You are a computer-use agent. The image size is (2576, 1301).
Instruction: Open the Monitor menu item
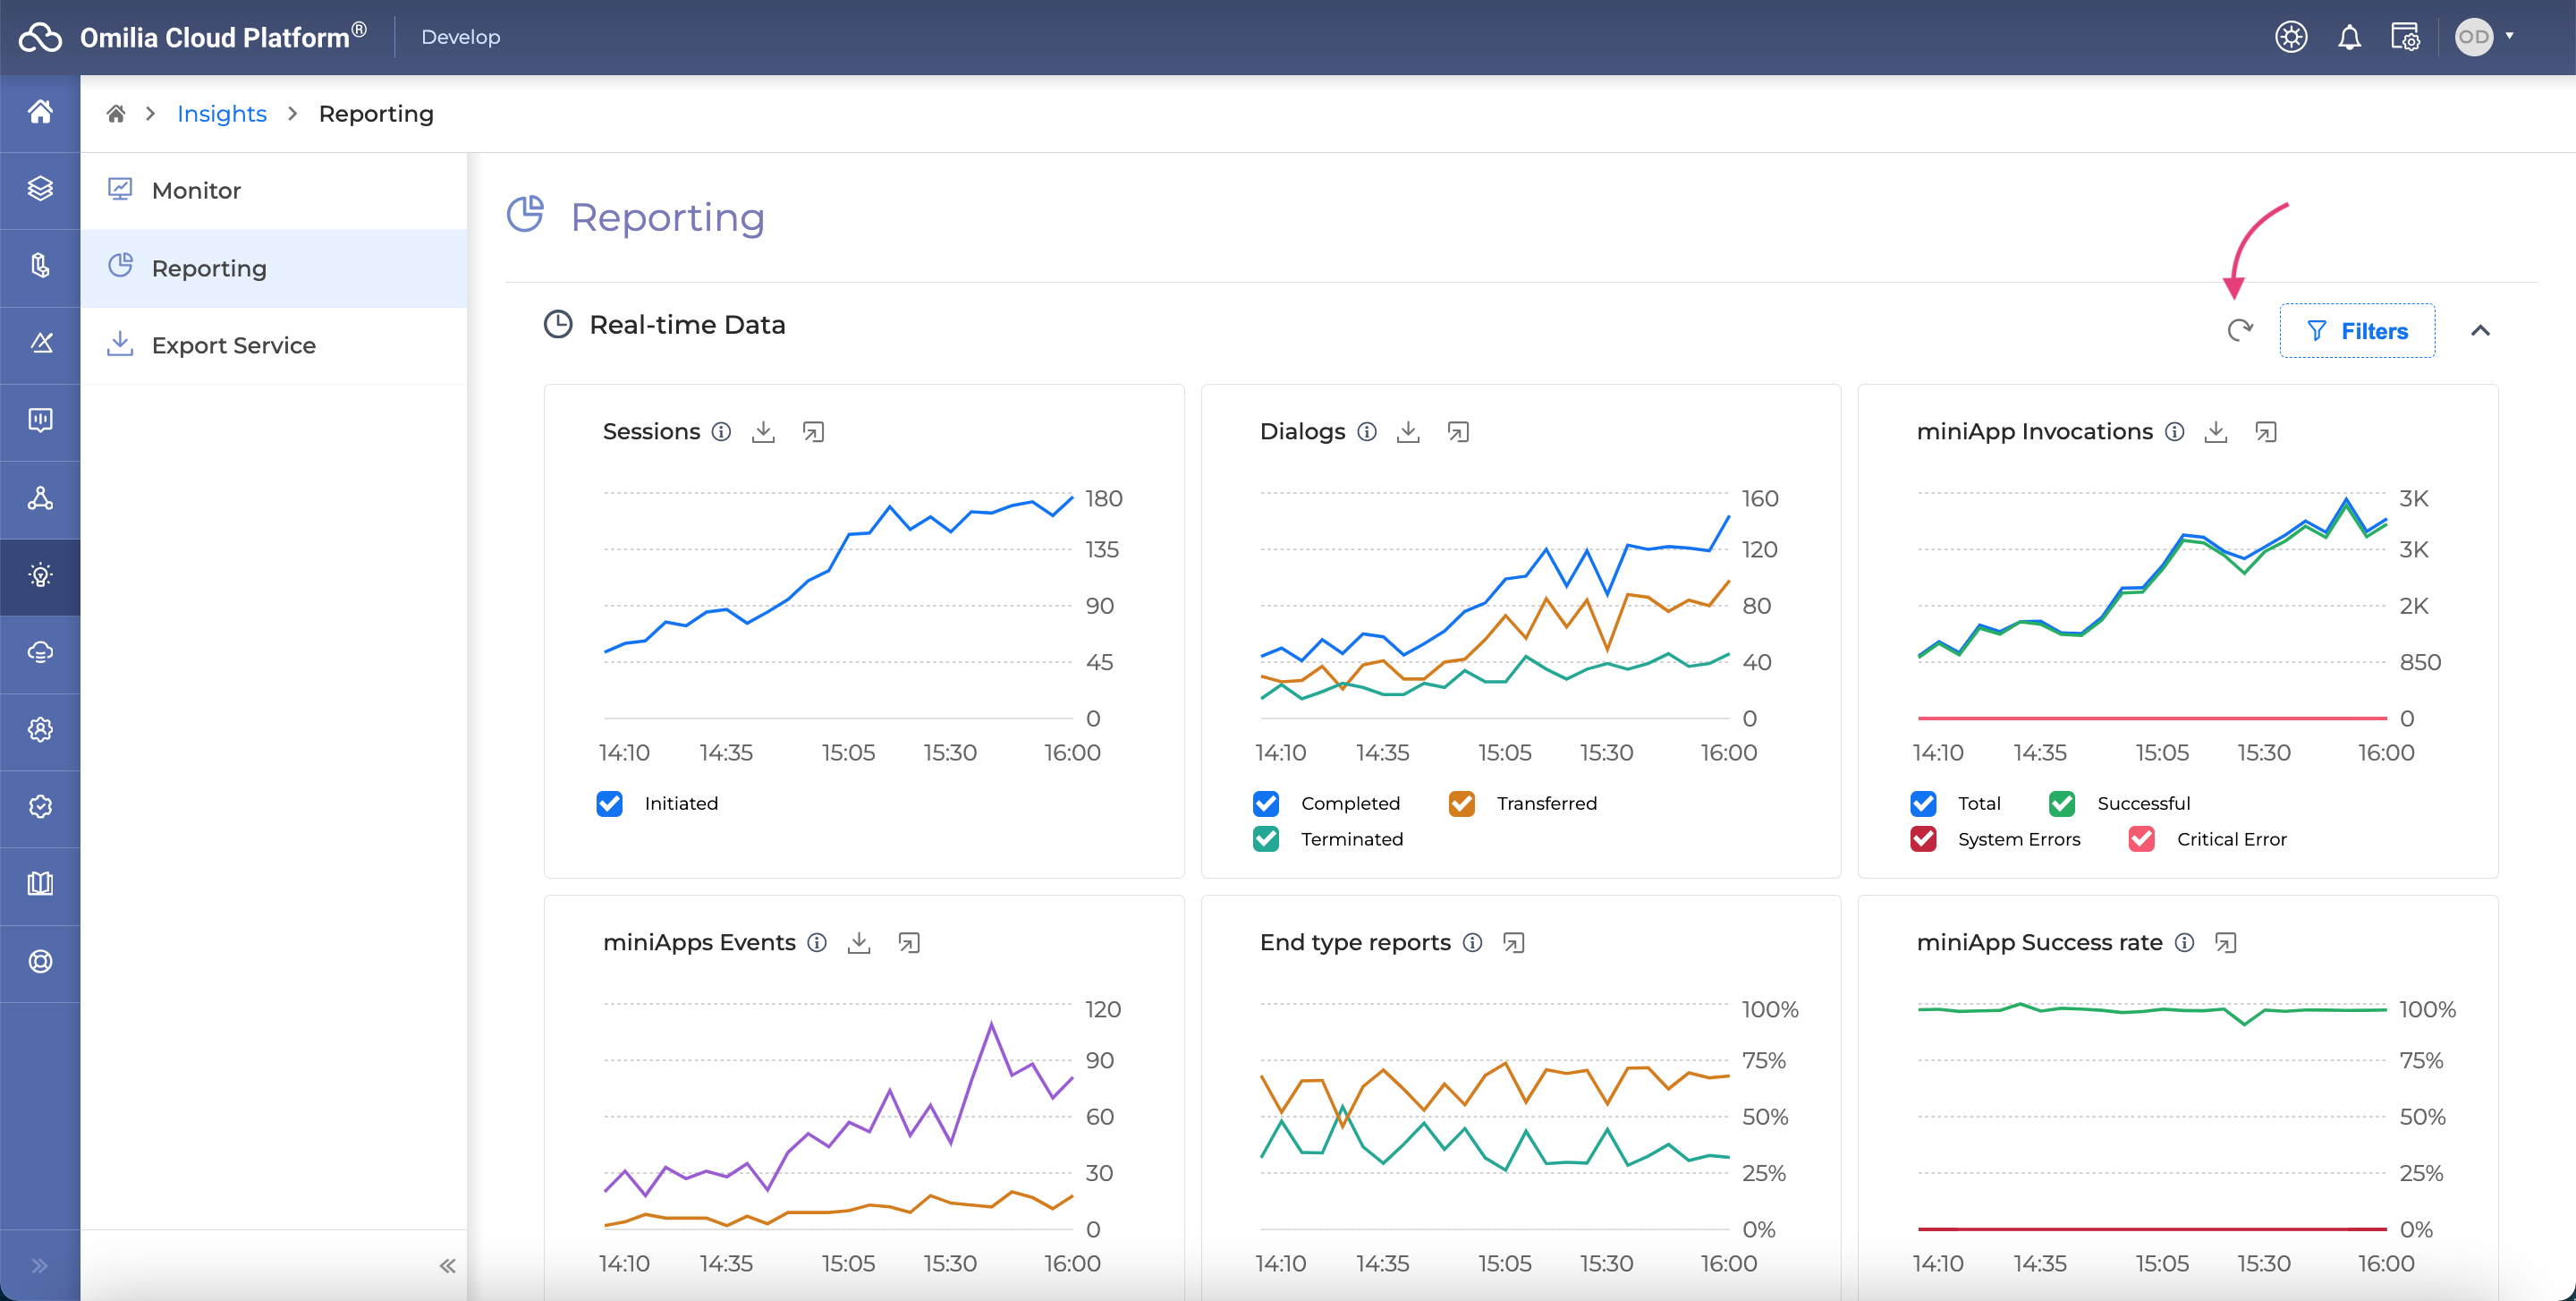[196, 191]
